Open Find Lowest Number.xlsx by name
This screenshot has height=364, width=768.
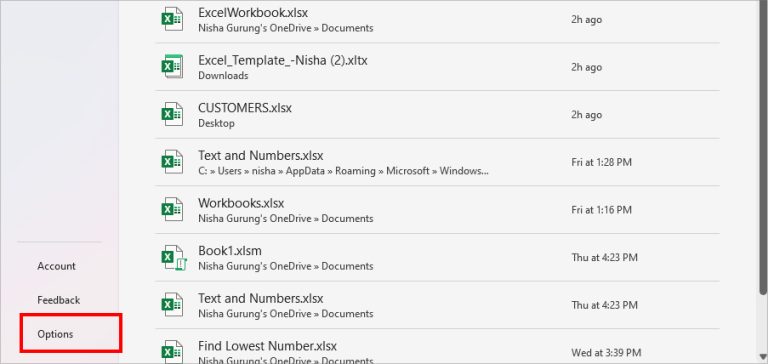[x=267, y=346]
